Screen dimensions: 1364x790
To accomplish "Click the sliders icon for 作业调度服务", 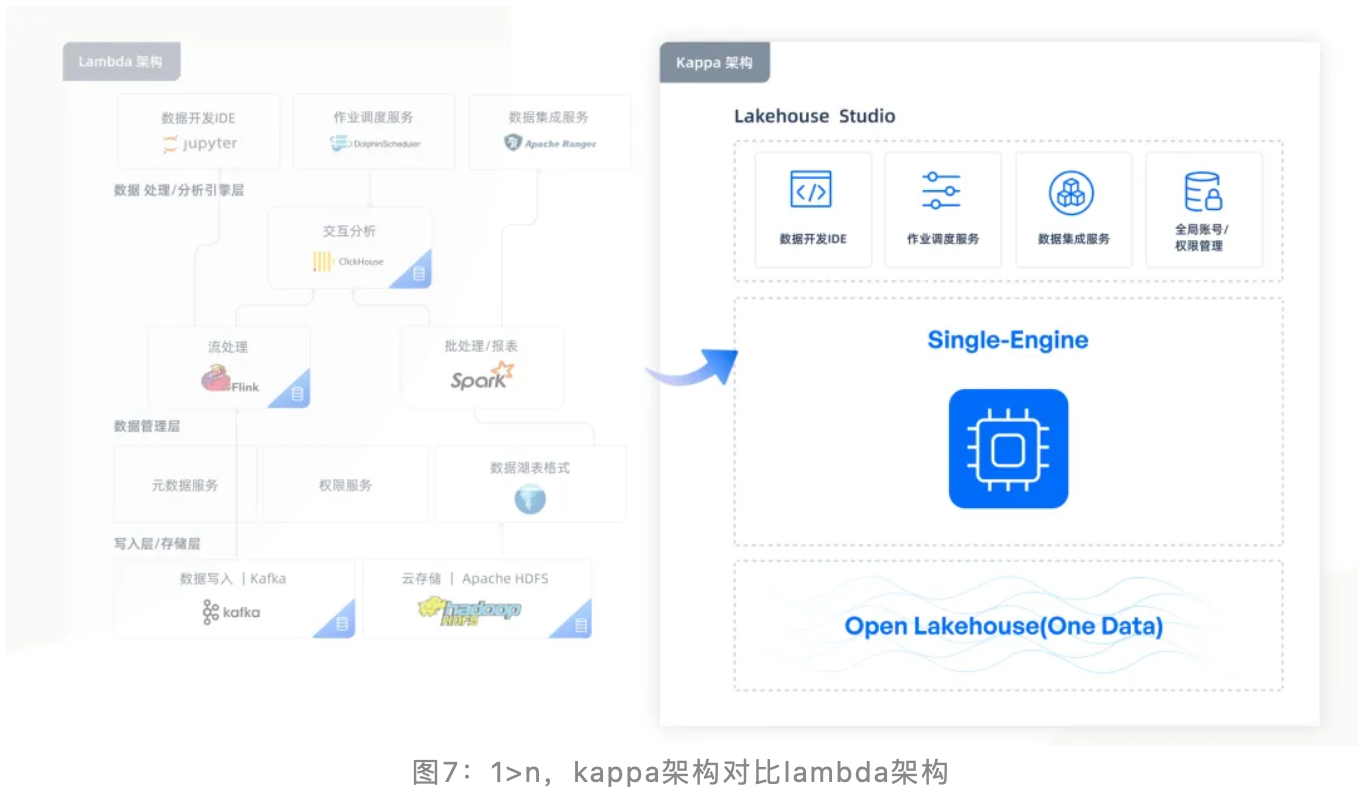I will [941, 190].
